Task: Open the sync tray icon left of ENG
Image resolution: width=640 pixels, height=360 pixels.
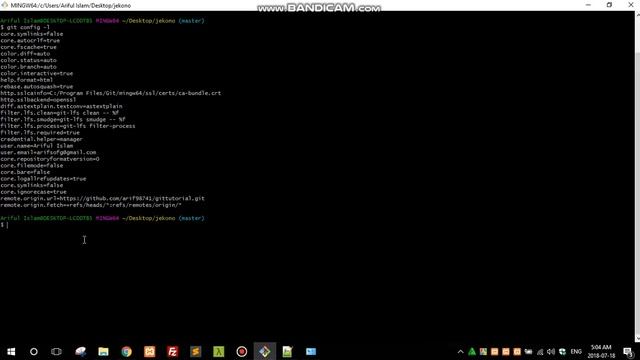Action: (562, 351)
